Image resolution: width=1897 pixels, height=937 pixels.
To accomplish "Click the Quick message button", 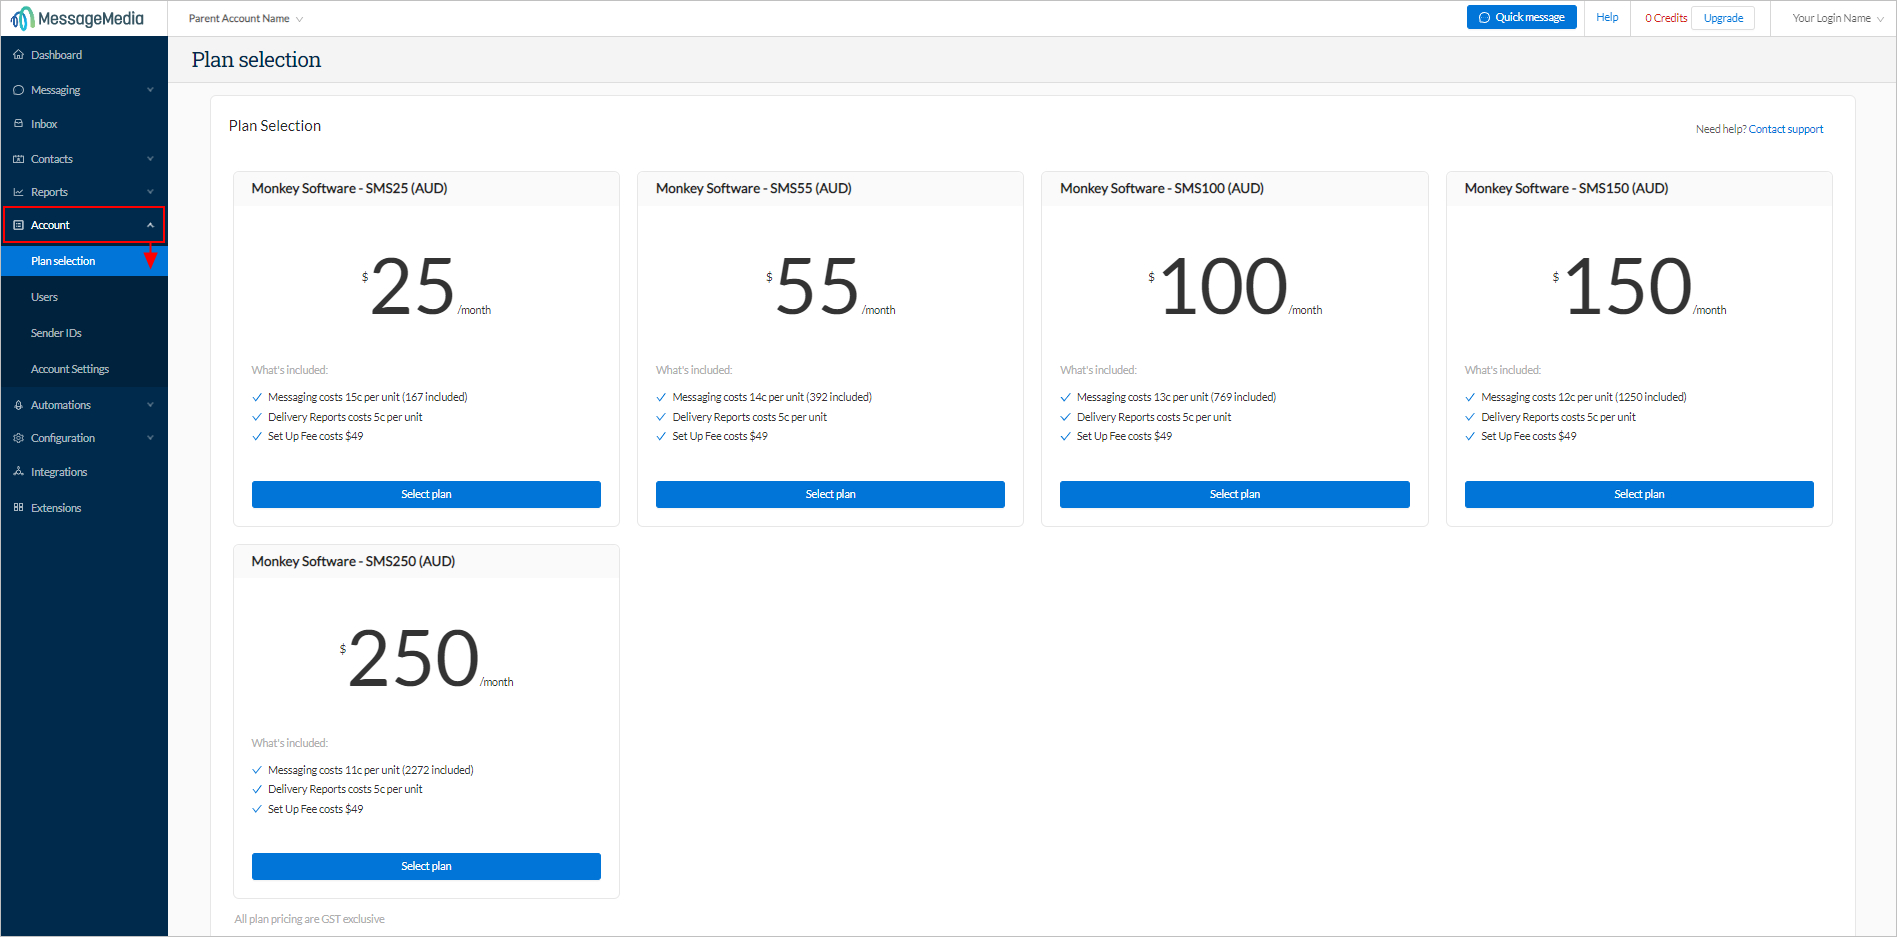I will click(x=1521, y=18).
